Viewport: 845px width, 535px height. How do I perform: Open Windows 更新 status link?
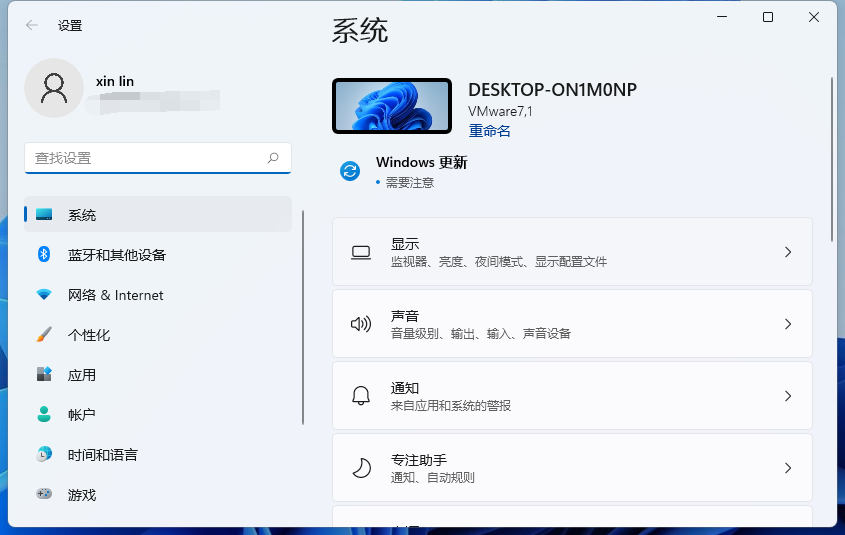[x=421, y=163]
